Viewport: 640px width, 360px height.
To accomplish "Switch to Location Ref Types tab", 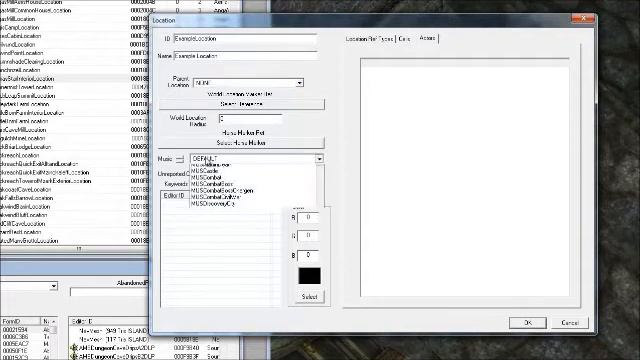I will point(369,39).
